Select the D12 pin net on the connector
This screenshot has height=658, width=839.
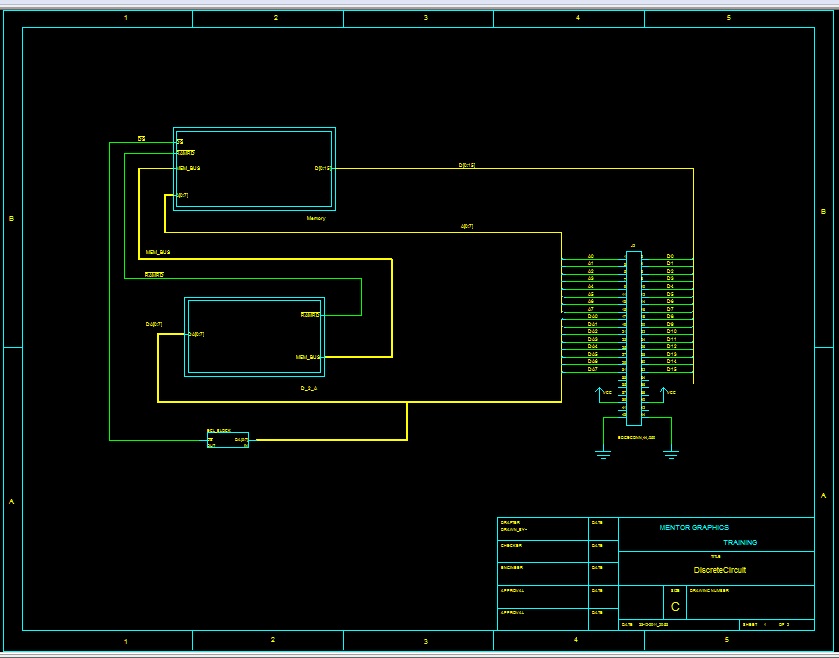tap(672, 346)
